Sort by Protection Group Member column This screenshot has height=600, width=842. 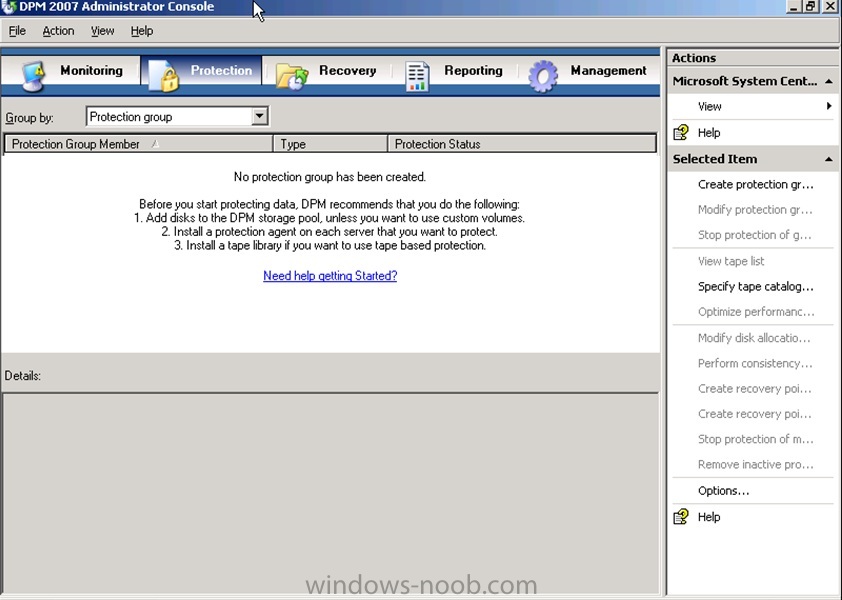tap(139, 144)
